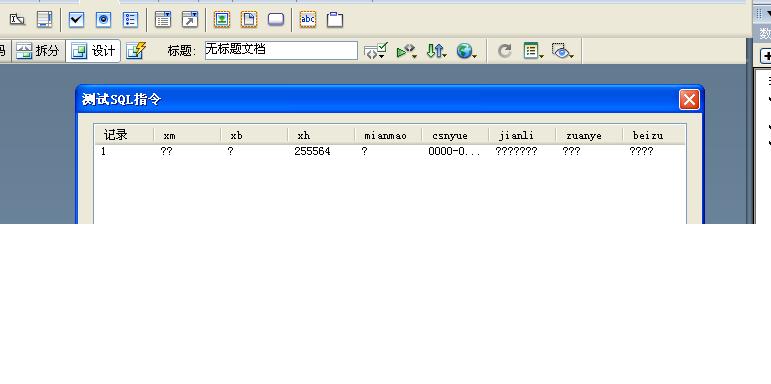Viewport: 771px width, 384px height.
Task: Insert a textarea form element
Action: click(44, 20)
